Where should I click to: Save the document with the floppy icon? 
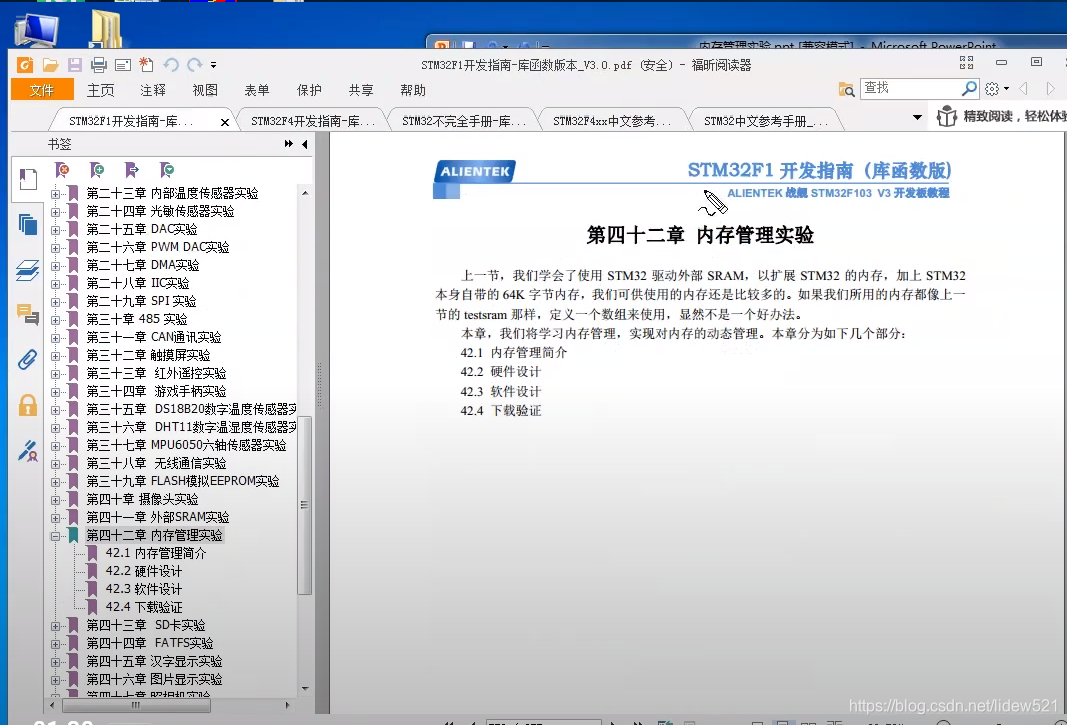pyautogui.click(x=75, y=65)
